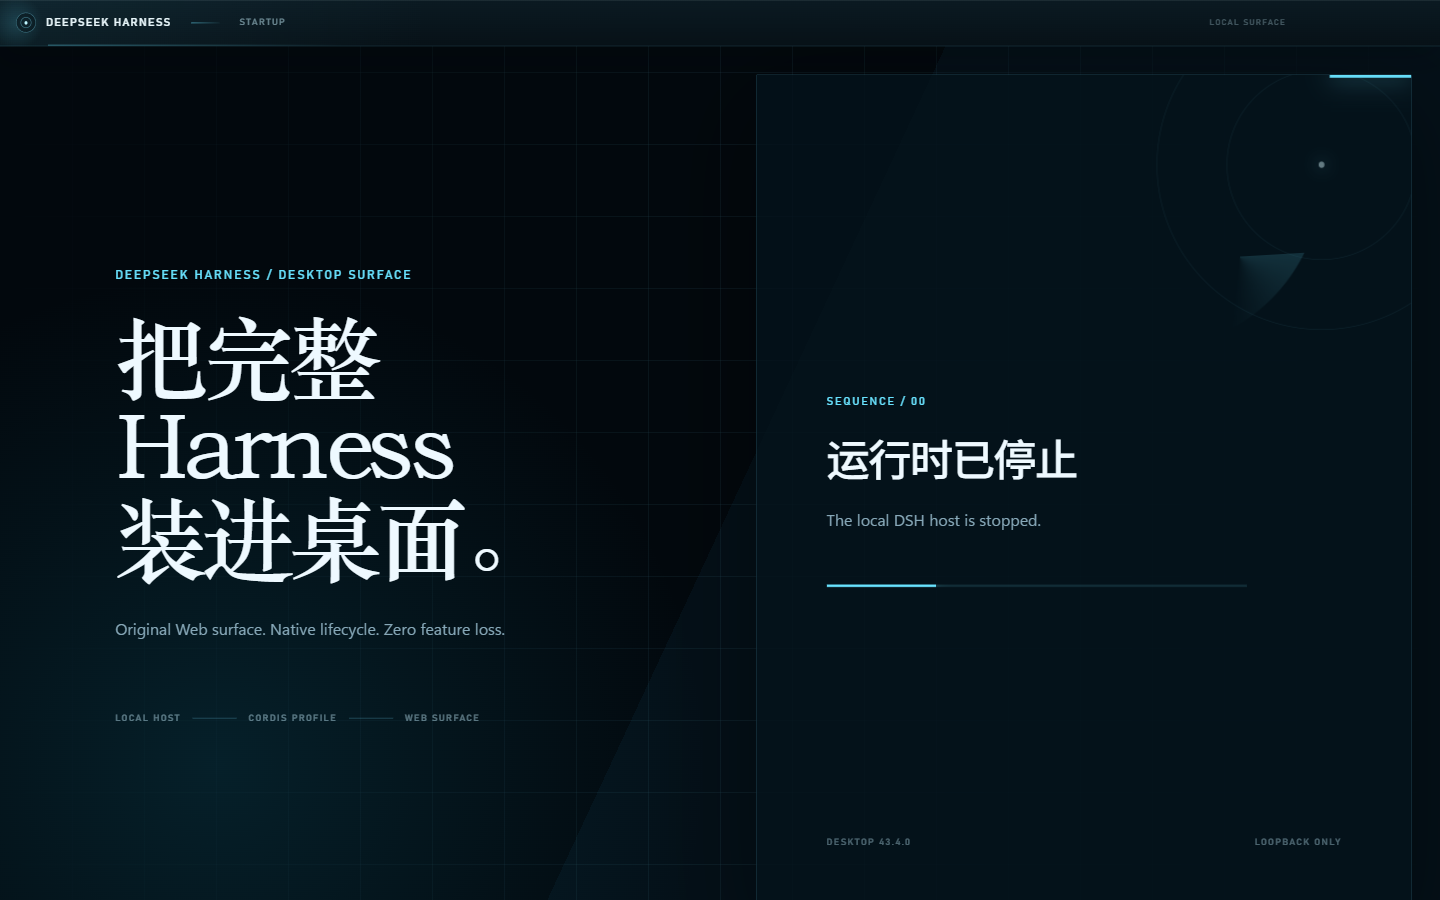Click the startup sequence progress bar
Viewport: 1440px width, 900px height.
click(1036, 585)
